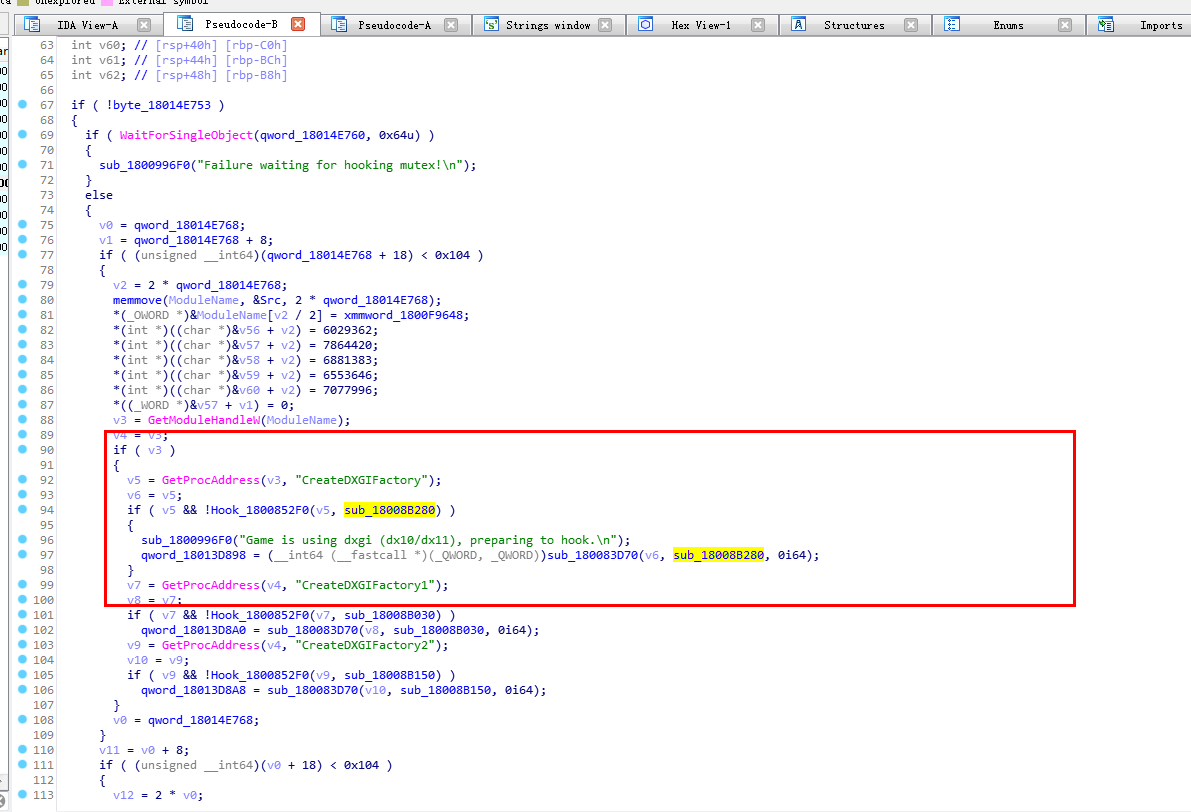The width and height of the screenshot is (1191, 812).
Task: Click the value 7077996
Action: click(x=347, y=390)
